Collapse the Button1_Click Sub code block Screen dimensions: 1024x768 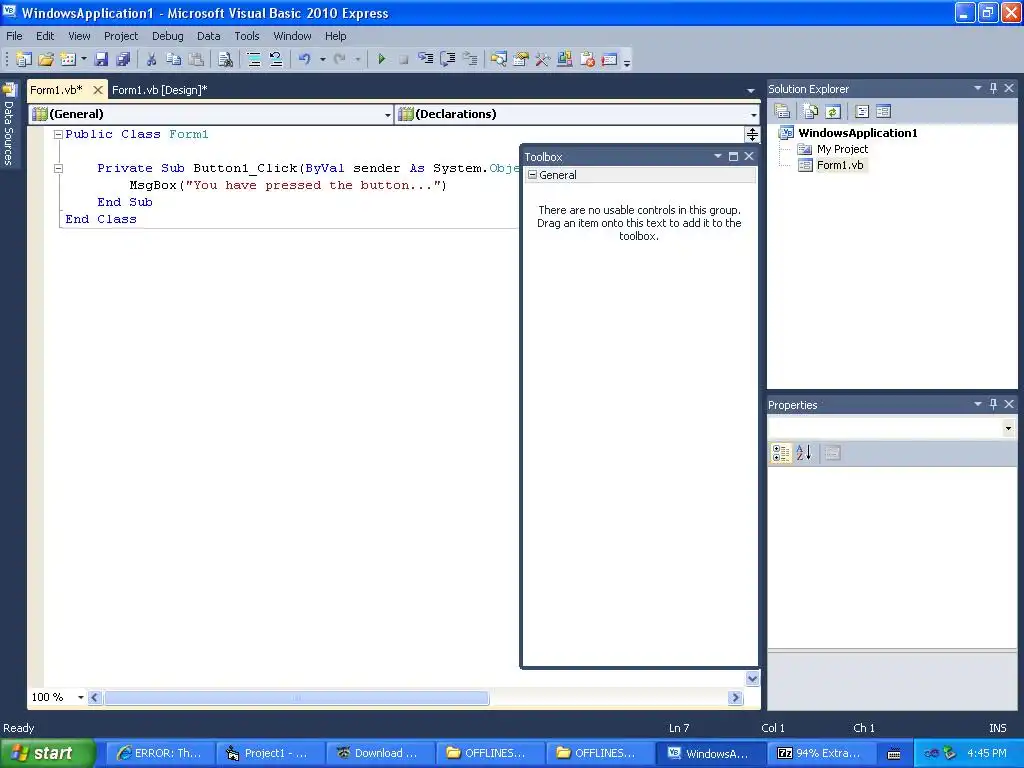click(58, 168)
